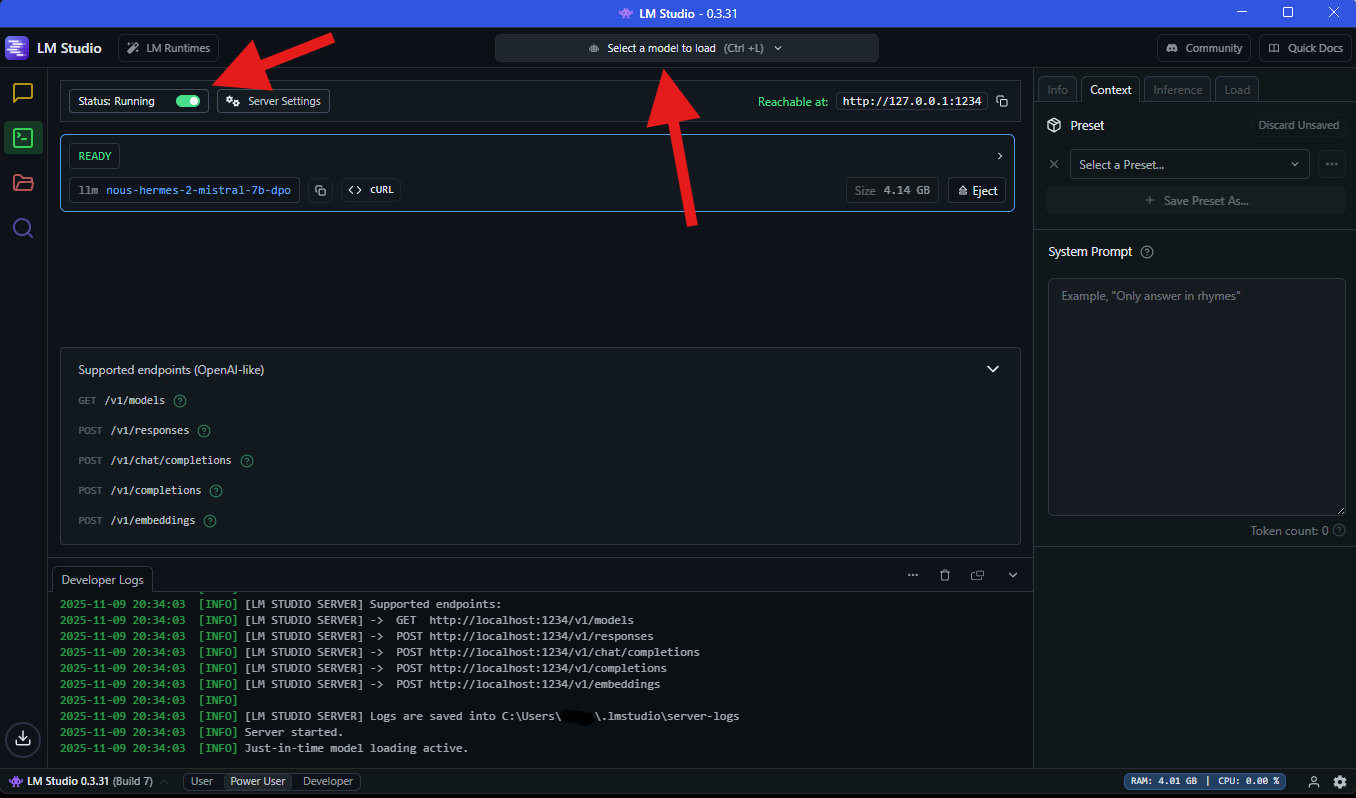
Task: Eject the loaded model
Action: (977, 190)
